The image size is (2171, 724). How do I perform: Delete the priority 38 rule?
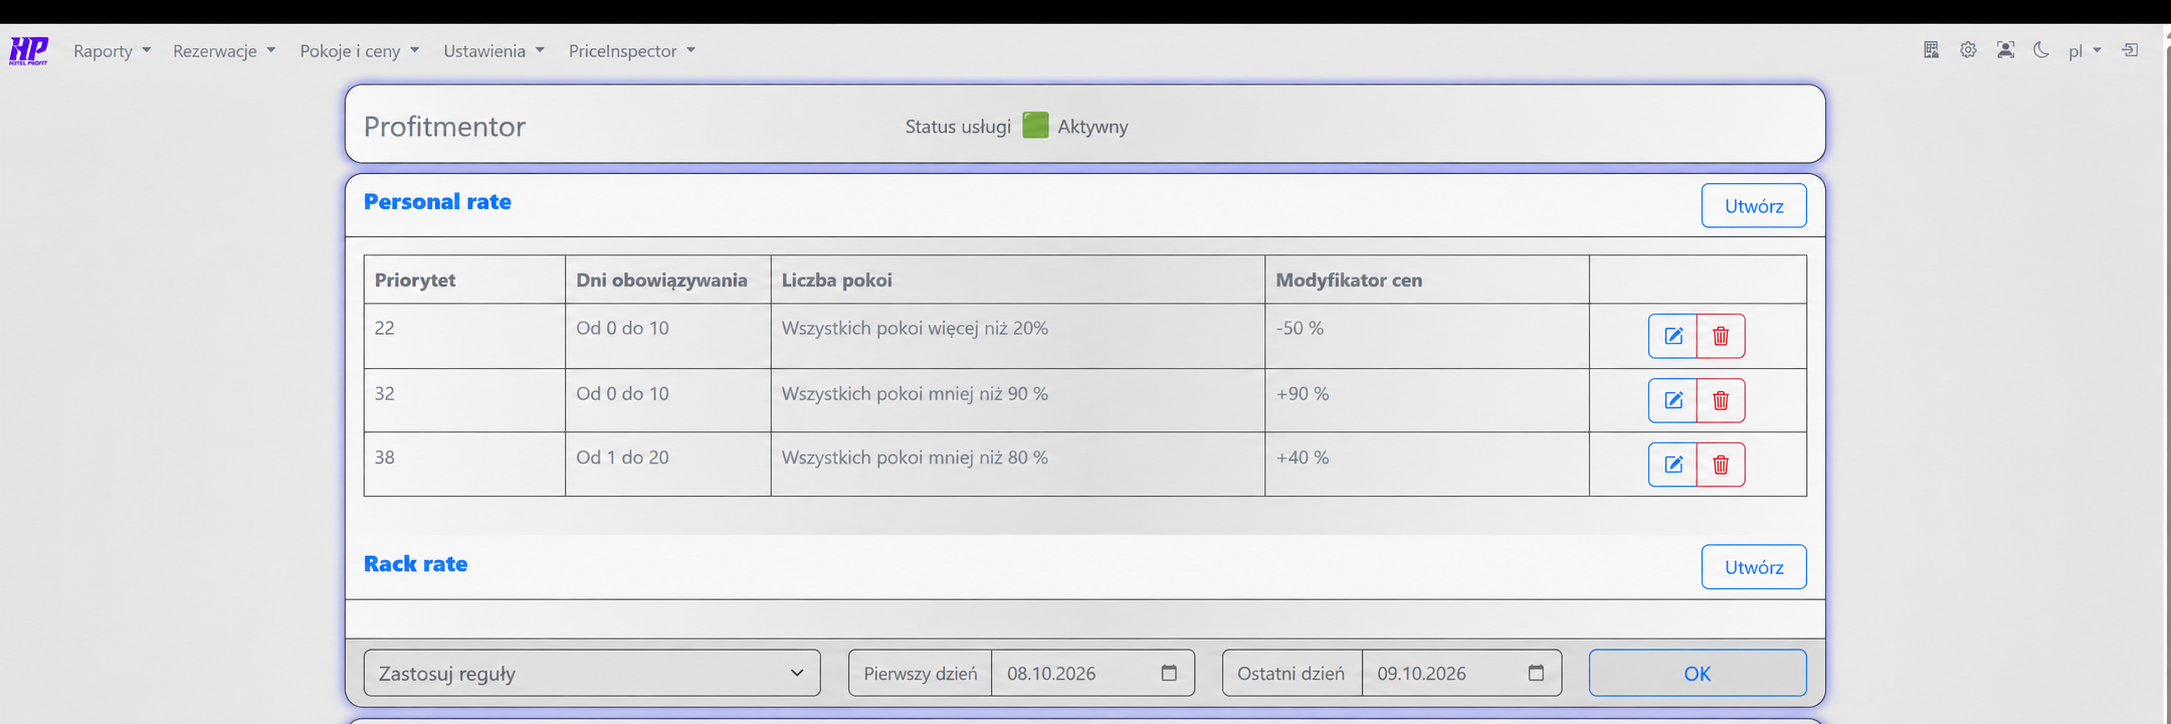[1721, 464]
